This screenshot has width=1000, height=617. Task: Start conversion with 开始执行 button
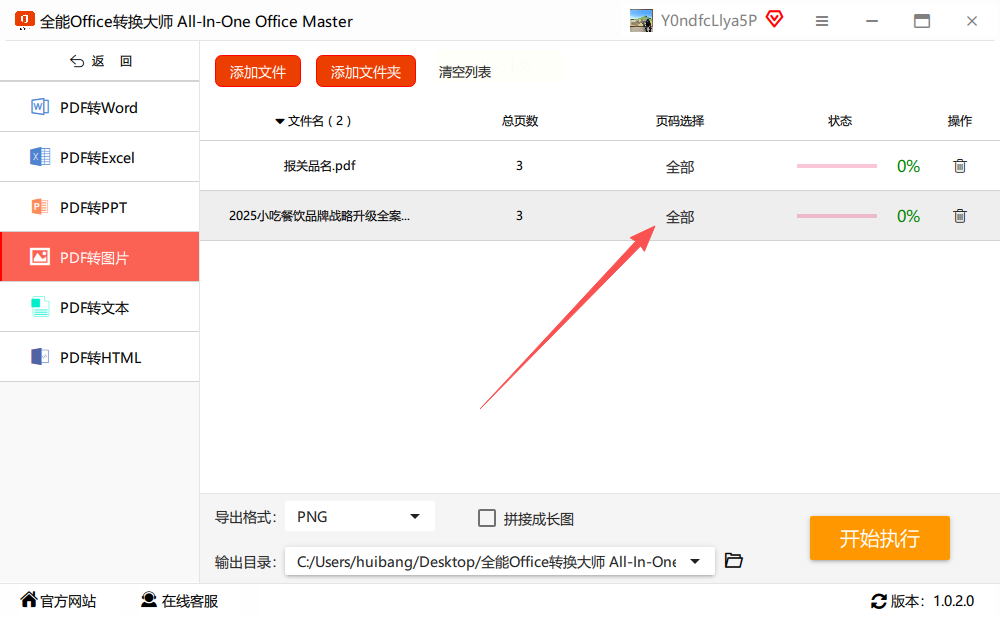(879, 538)
